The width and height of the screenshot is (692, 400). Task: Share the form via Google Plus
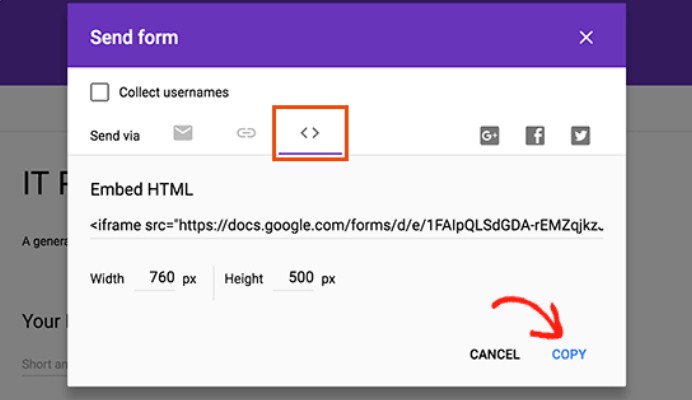tap(489, 136)
